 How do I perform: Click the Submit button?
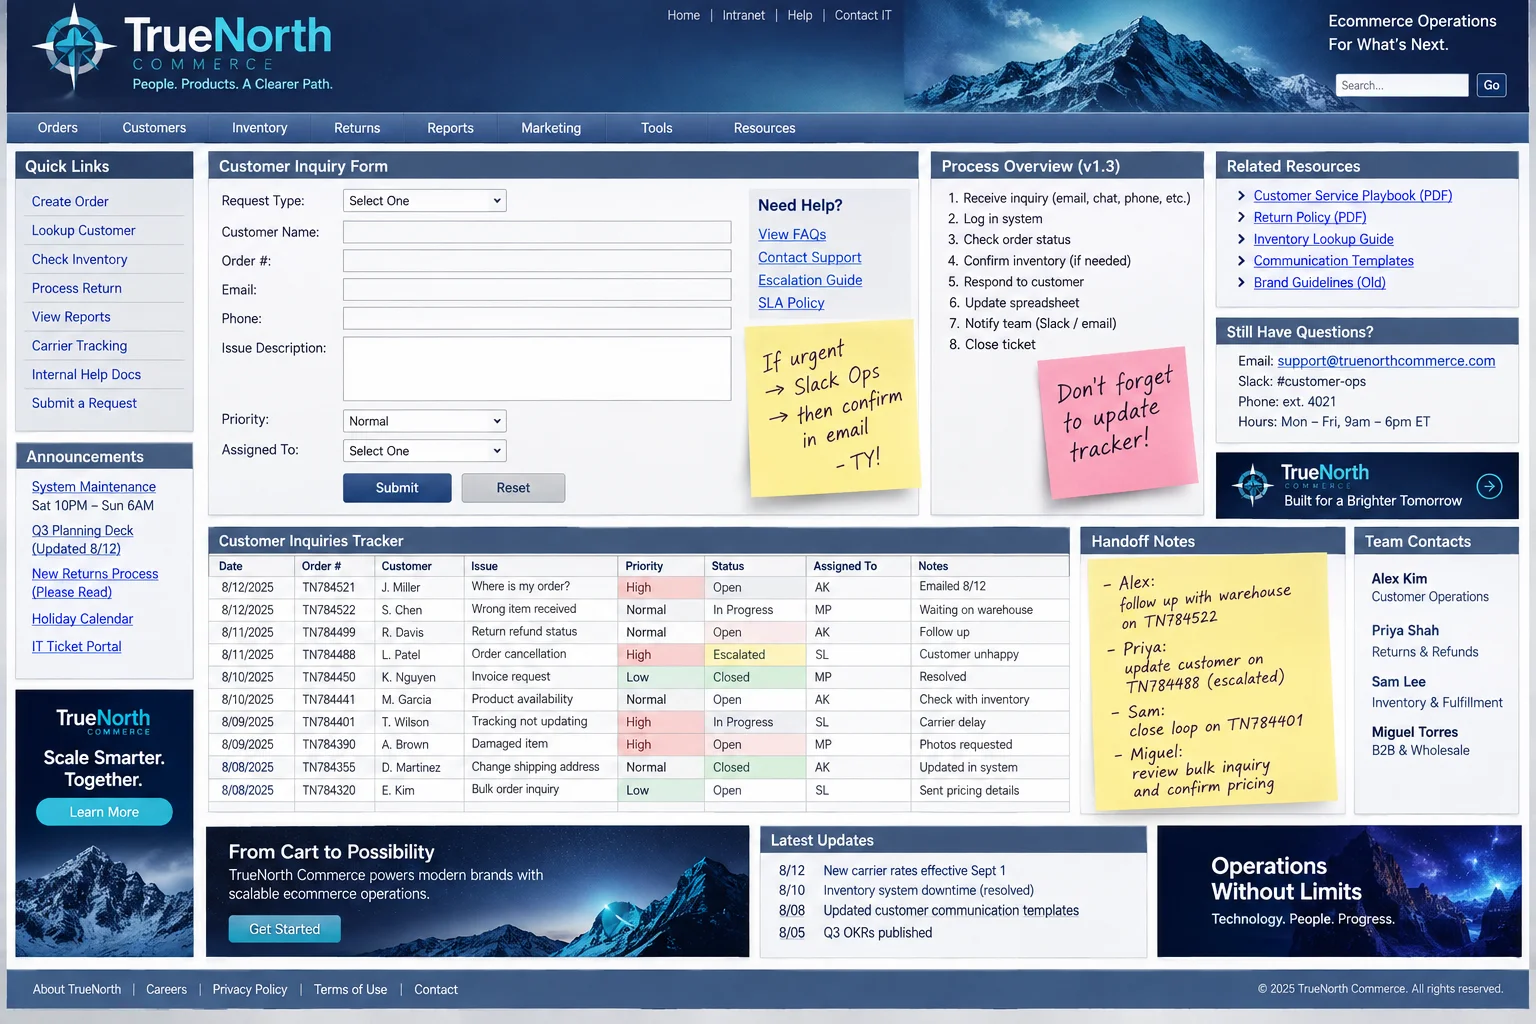click(397, 488)
